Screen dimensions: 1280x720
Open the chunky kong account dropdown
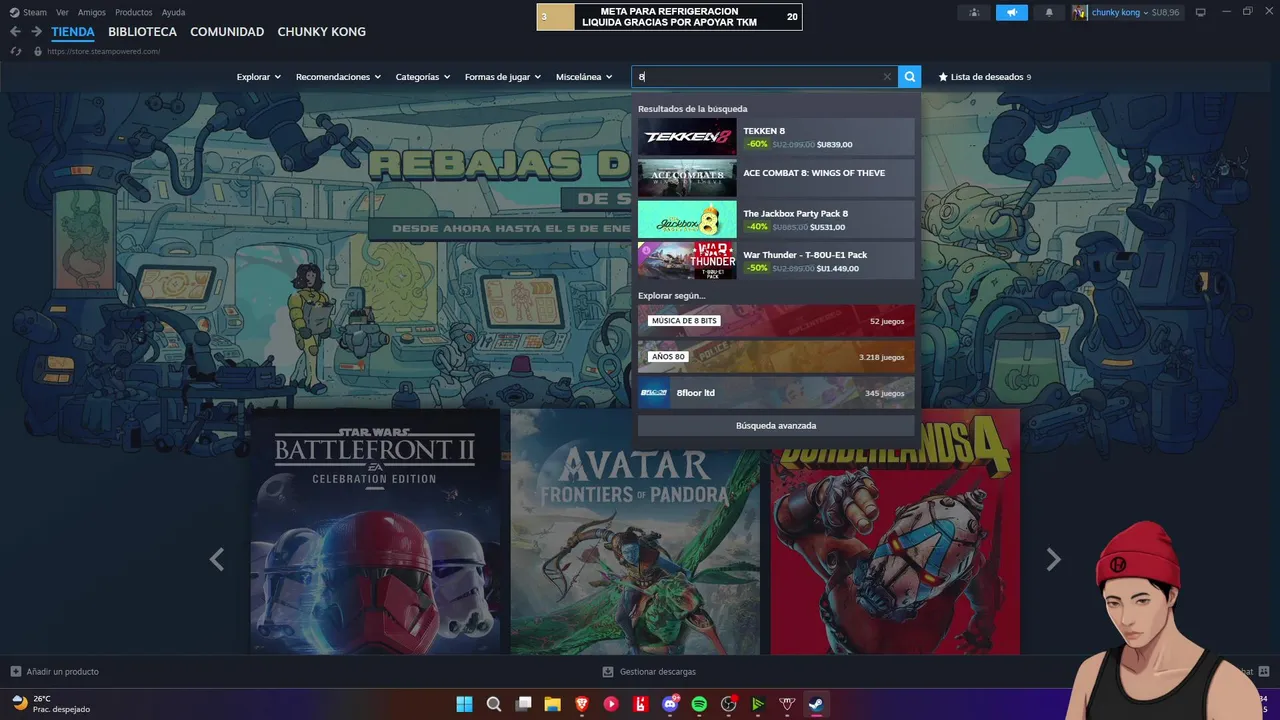[x=1126, y=12]
